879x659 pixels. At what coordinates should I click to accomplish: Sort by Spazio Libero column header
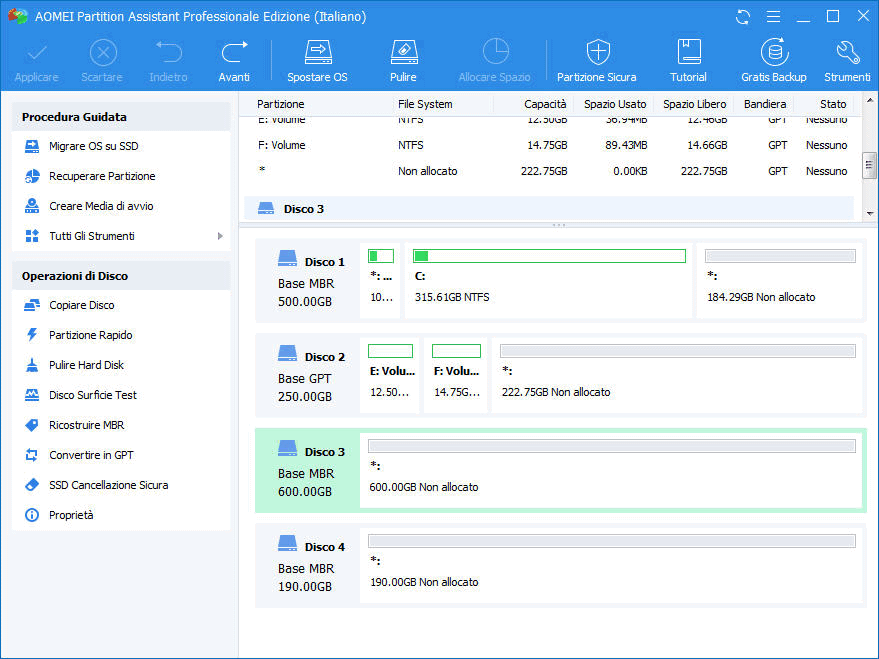coord(694,104)
